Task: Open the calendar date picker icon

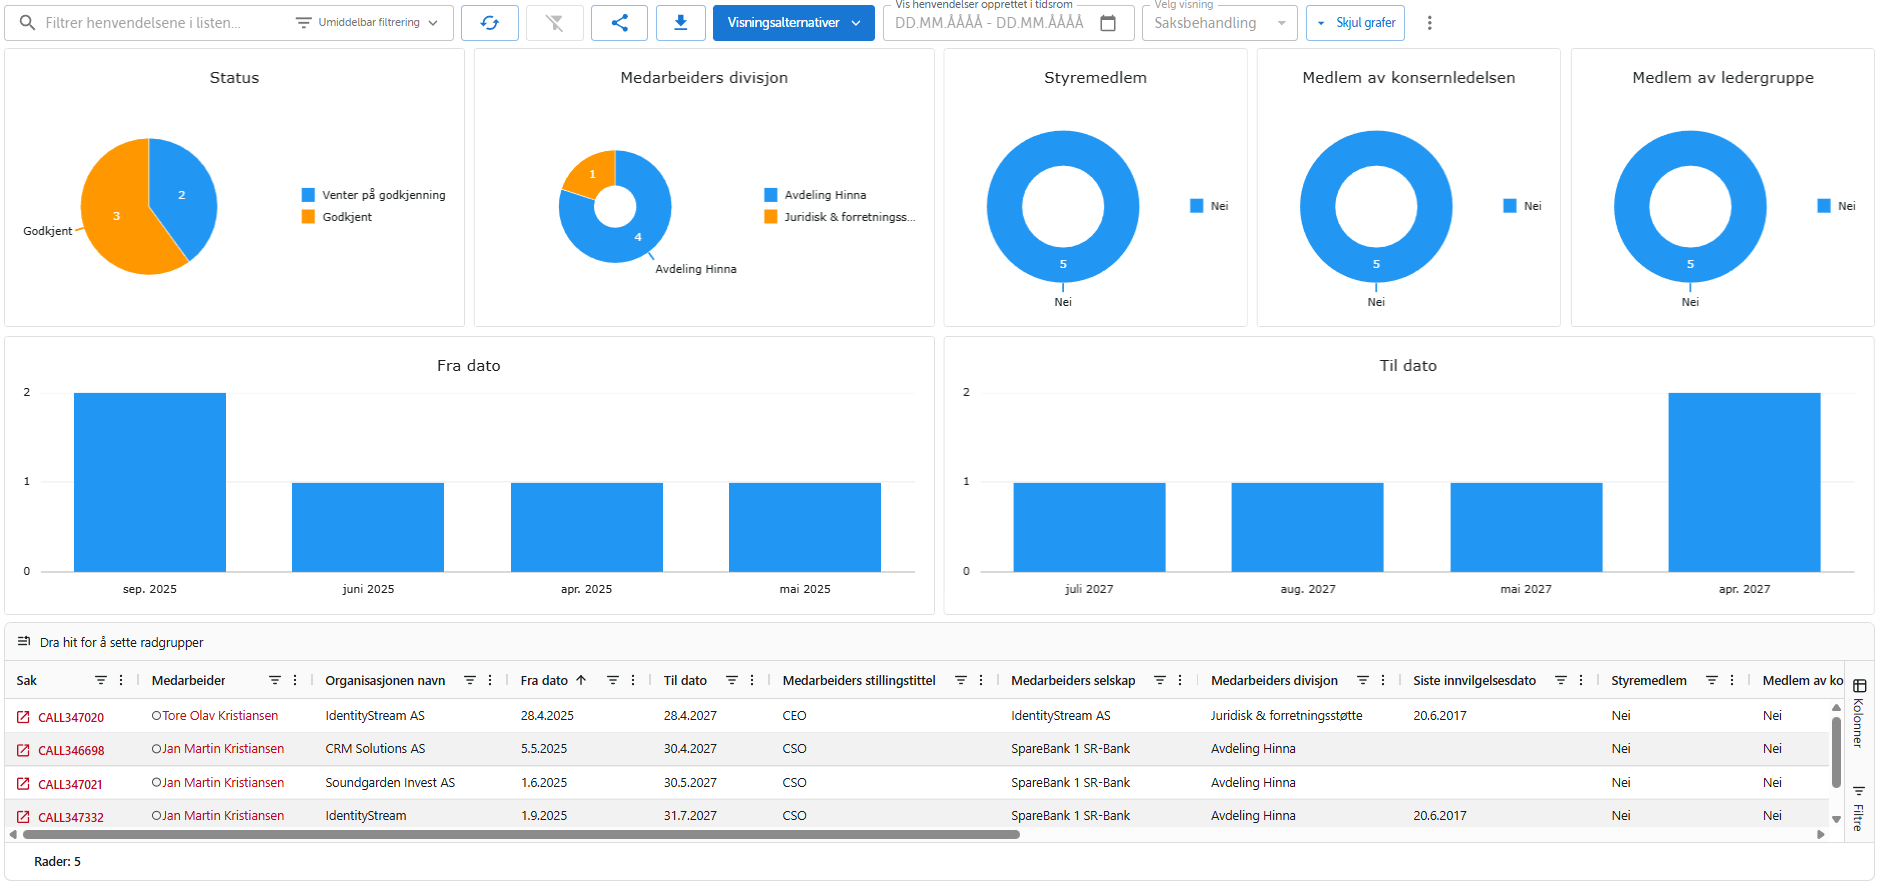Action: tap(1108, 23)
